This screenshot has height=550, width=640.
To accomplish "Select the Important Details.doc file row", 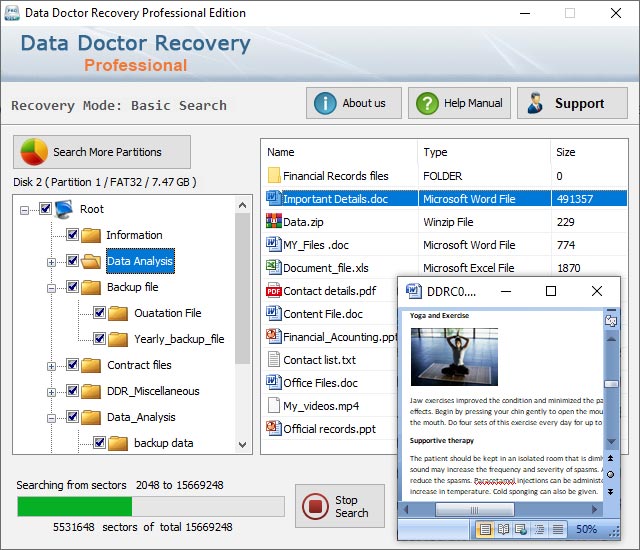I will [x=446, y=199].
